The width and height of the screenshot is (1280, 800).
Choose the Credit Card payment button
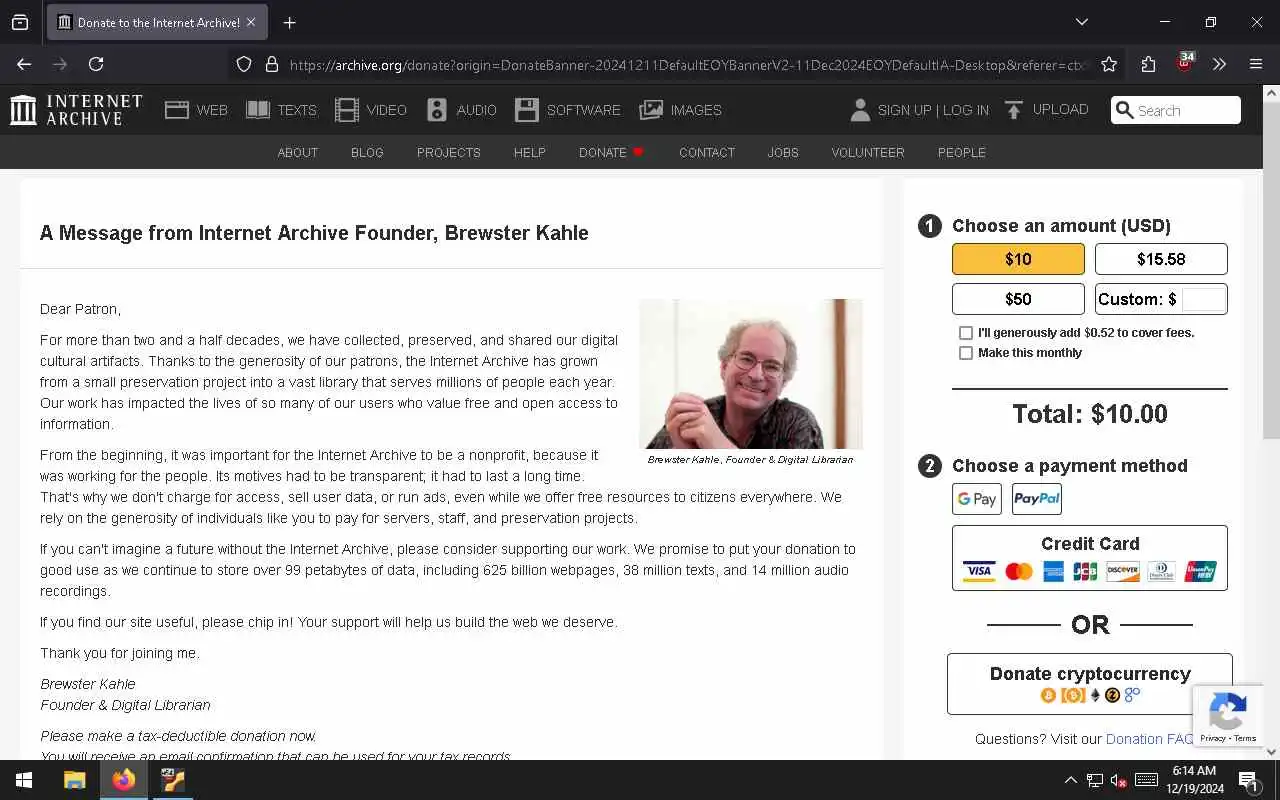(x=1090, y=558)
